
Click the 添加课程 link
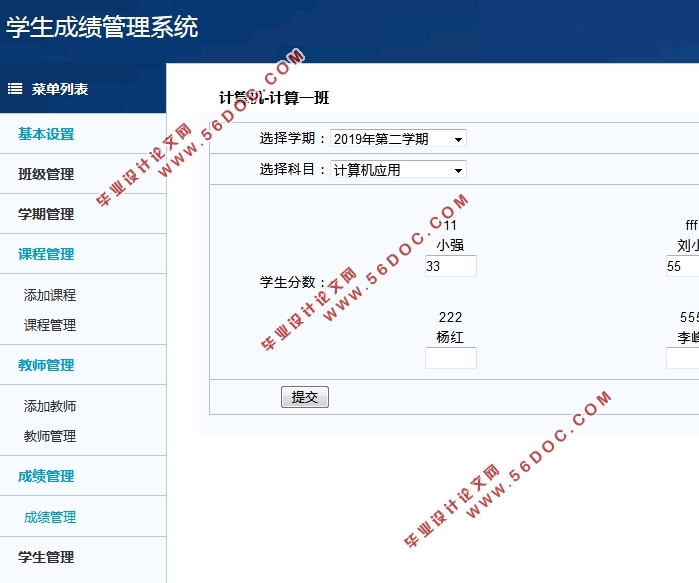click(50, 295)
